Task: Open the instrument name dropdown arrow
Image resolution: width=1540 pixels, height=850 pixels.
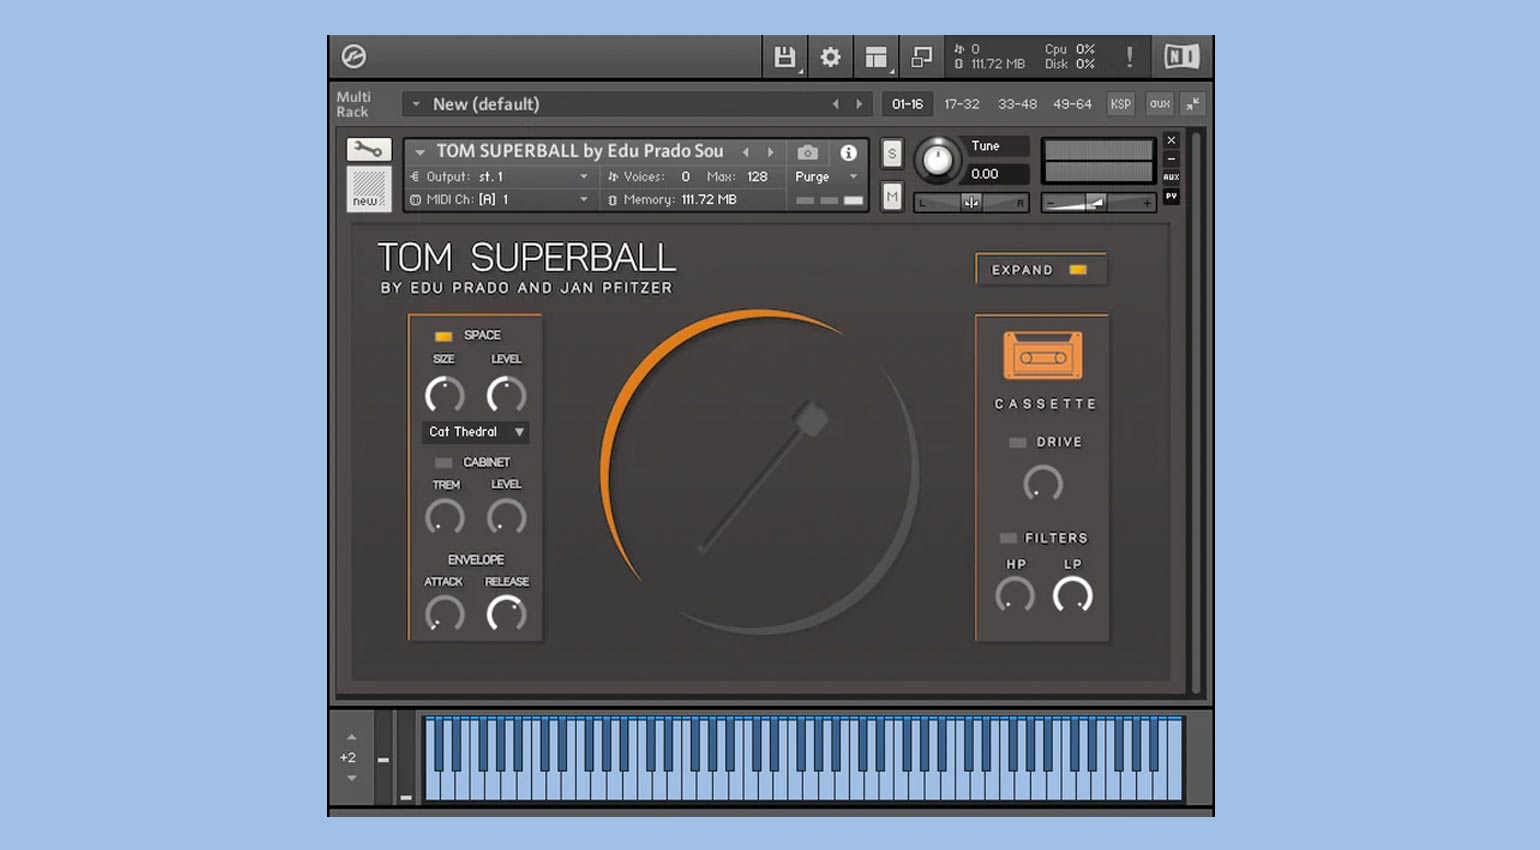Action: pos(420,152)
